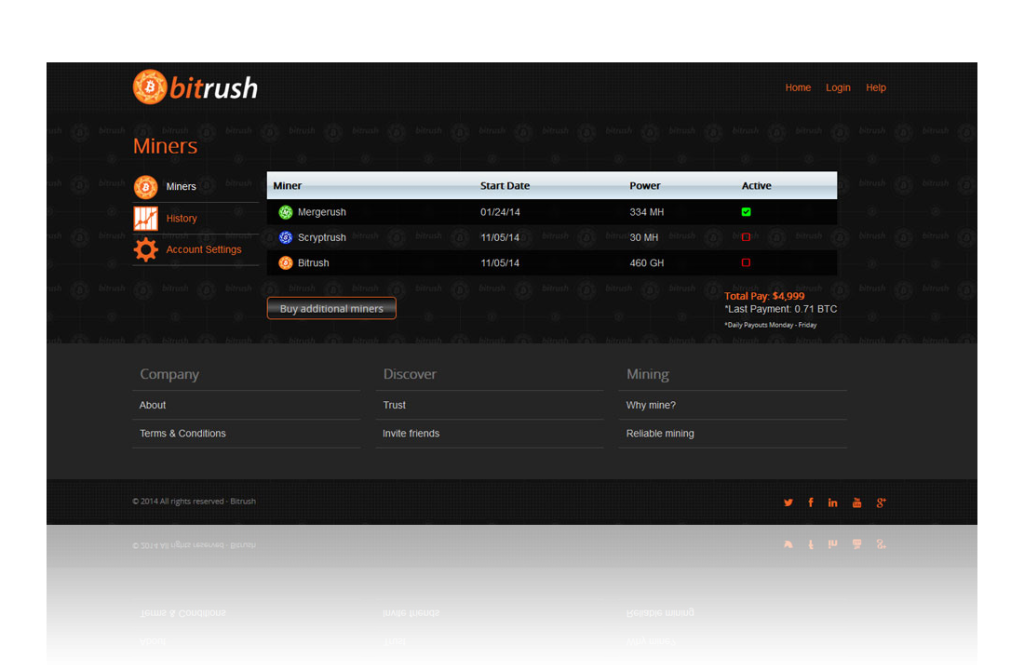Click the orange Bitrush coin icon in table
The width and height of the screenshot is (1024, 670).
[285, 263]
